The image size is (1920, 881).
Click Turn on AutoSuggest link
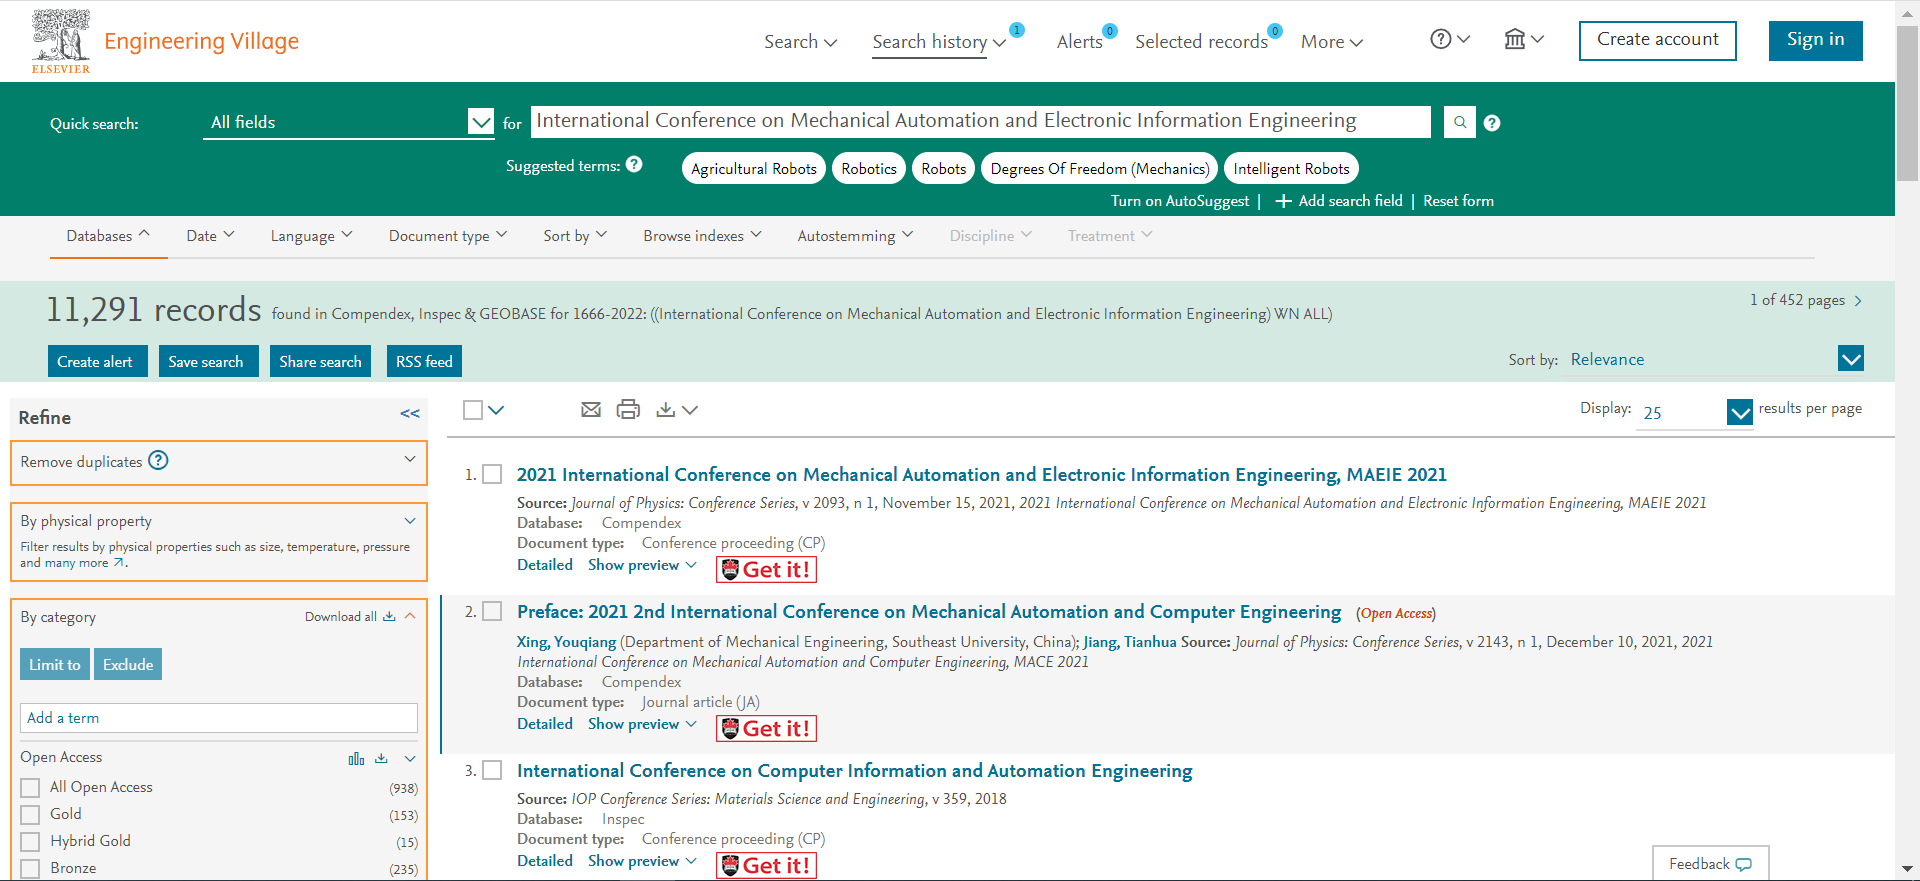point(1180,201)
